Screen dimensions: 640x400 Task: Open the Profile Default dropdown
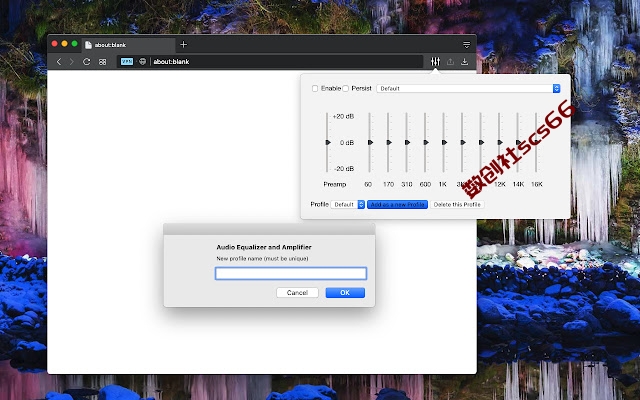point(347,204)
